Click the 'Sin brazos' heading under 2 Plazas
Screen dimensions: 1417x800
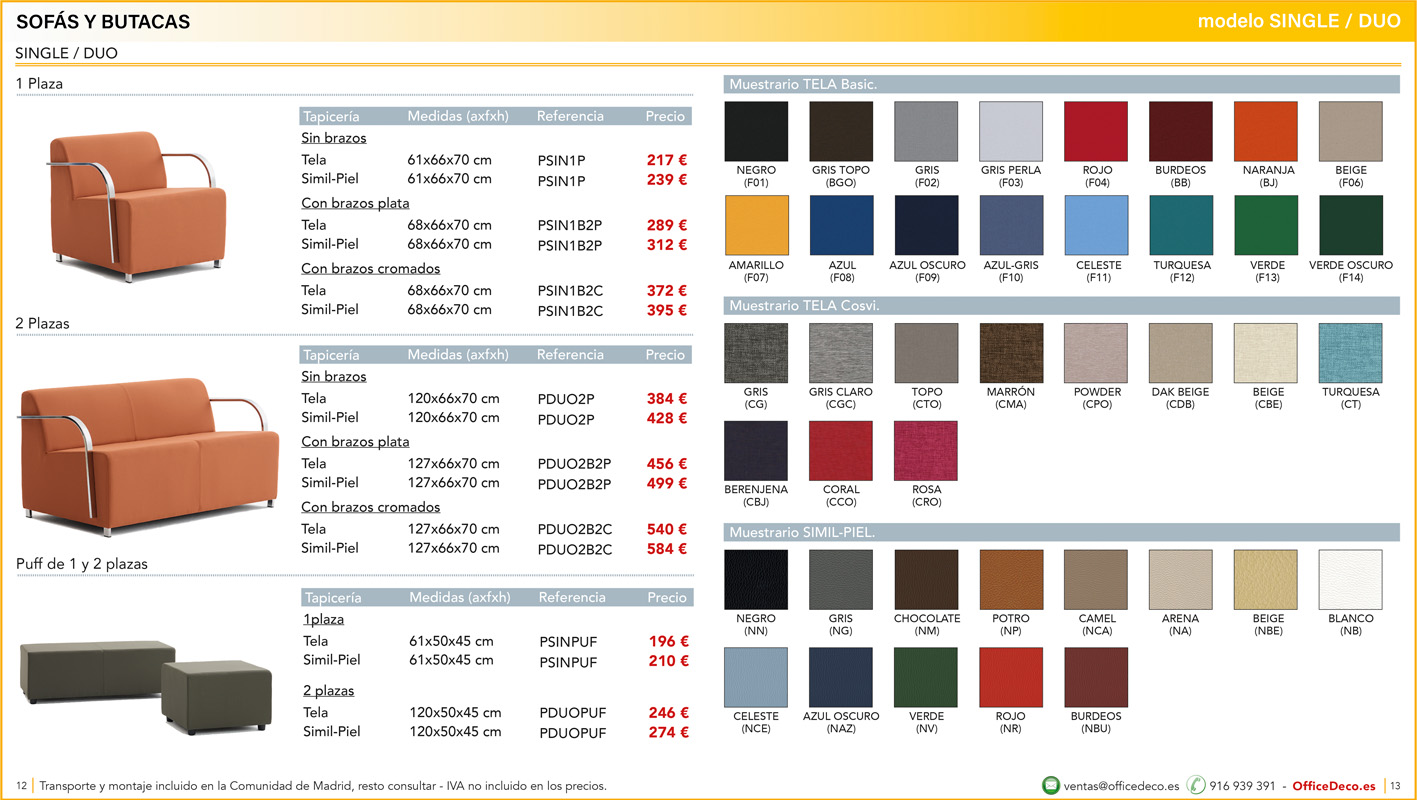[x=334, y=377]
